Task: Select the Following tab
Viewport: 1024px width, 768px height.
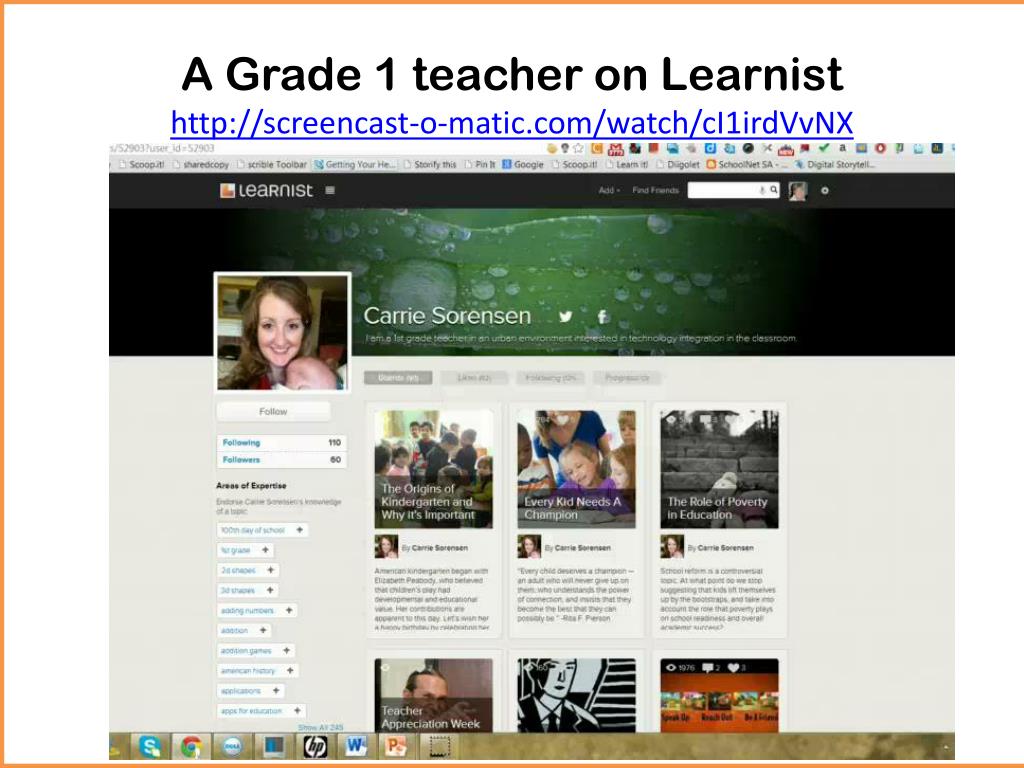Action: [x=551, y=377]
